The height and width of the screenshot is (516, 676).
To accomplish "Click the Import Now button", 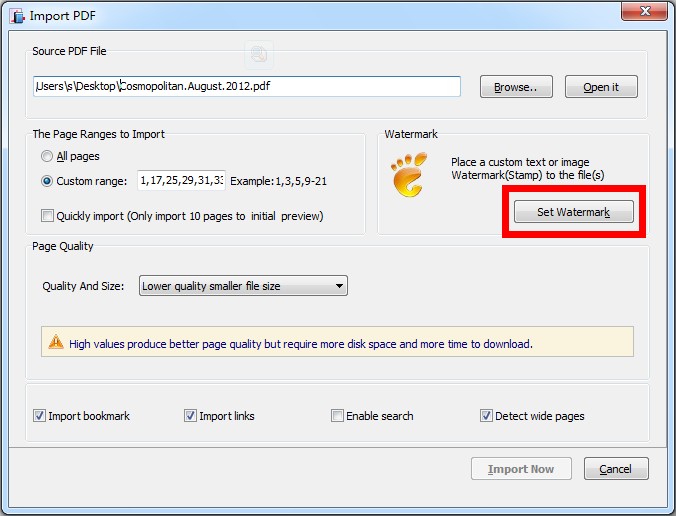I will (521, 469).
